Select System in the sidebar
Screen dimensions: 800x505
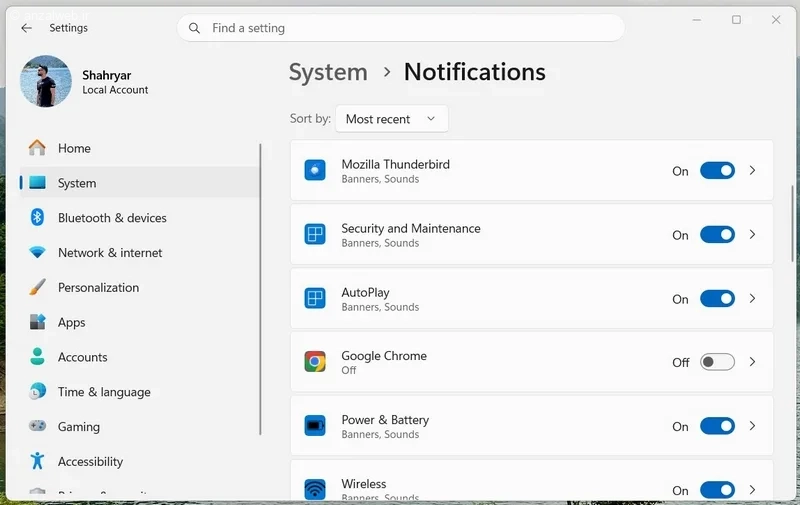[x=139, y=183]
